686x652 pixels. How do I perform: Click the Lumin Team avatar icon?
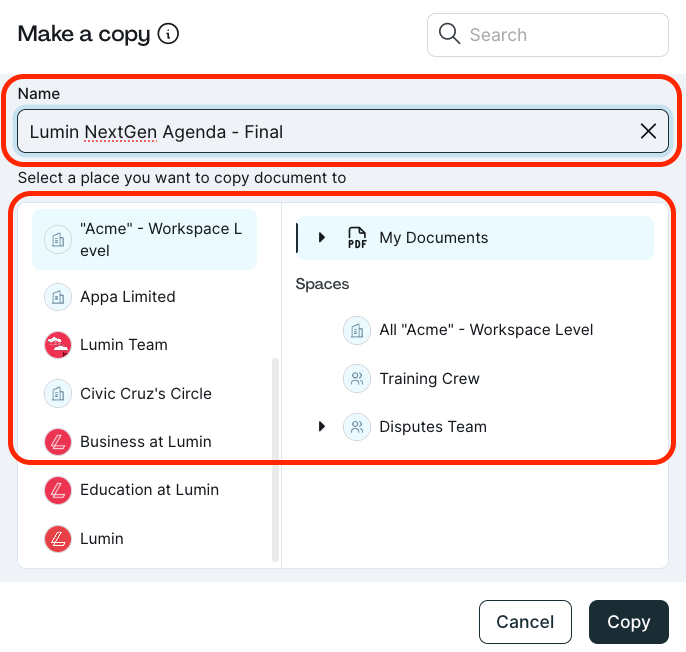coord(58,345)
